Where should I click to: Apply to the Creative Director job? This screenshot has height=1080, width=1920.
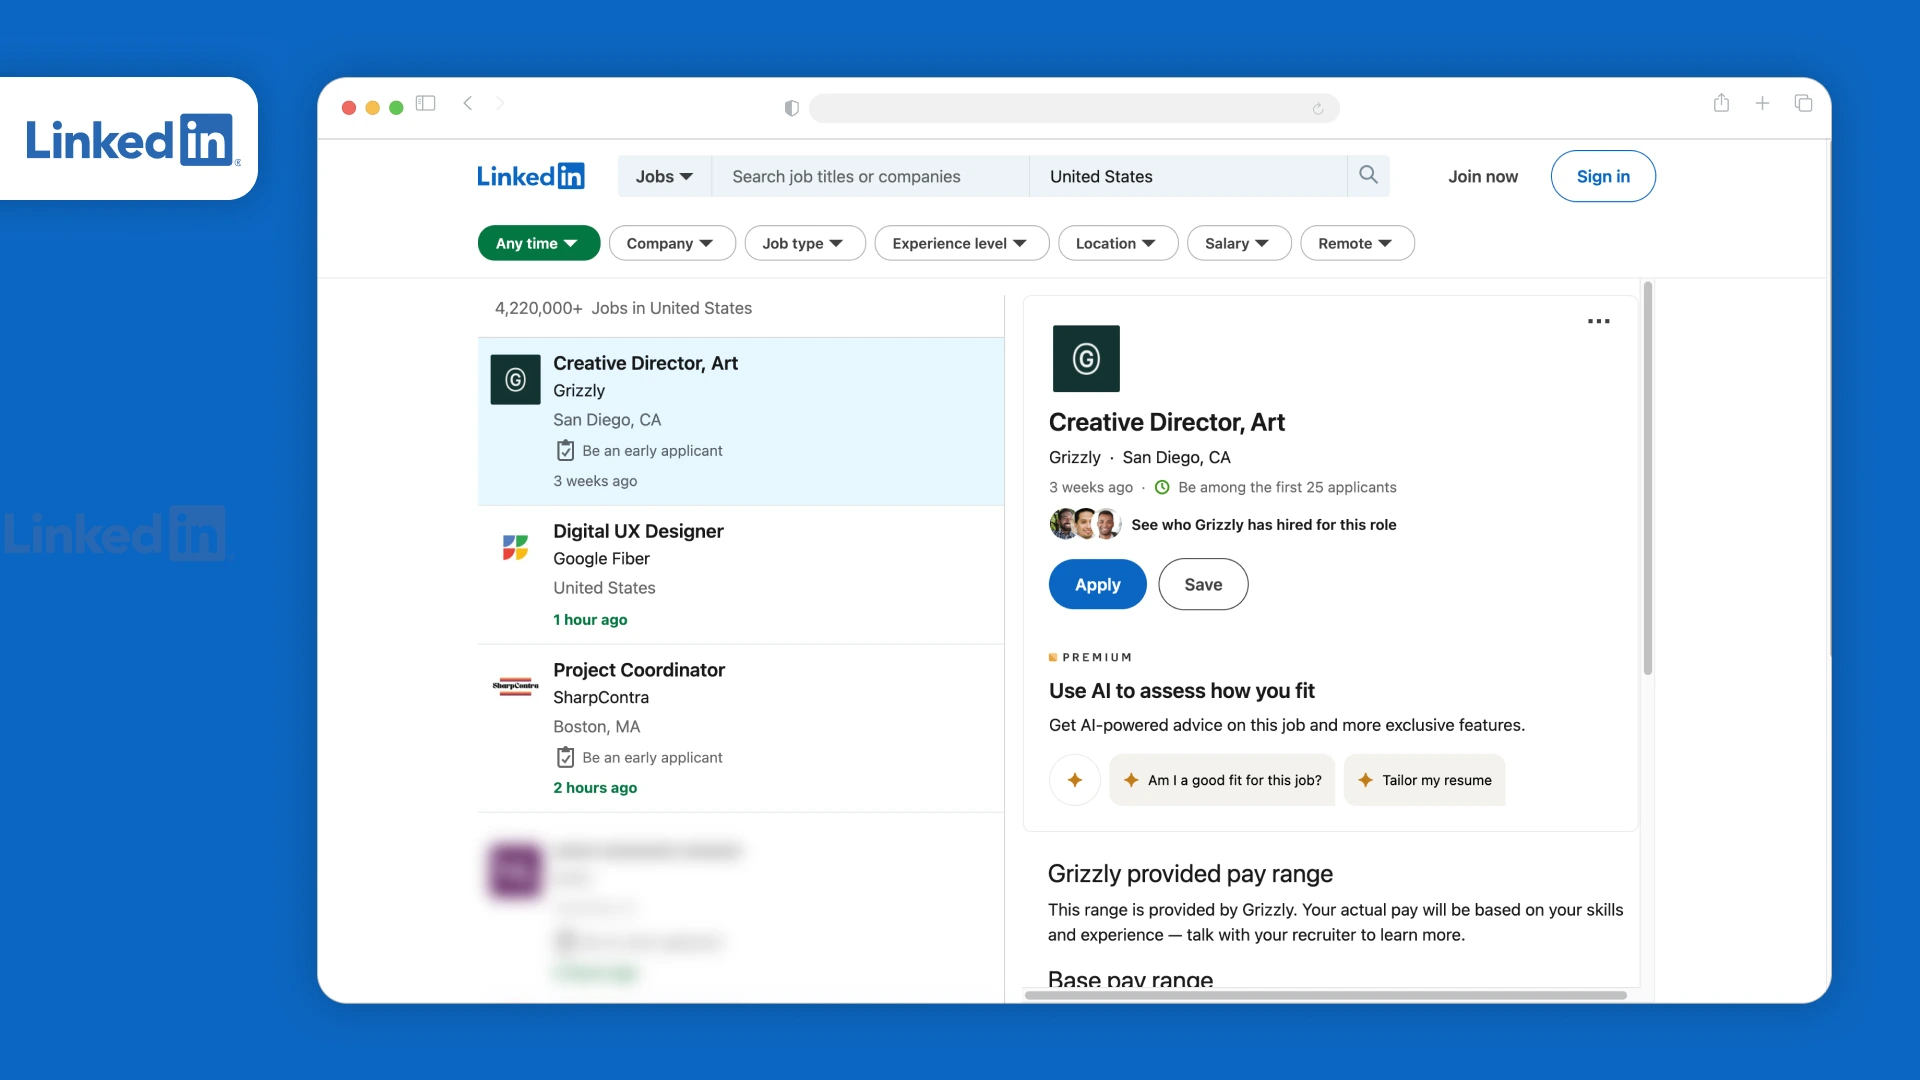(1097, 584)
